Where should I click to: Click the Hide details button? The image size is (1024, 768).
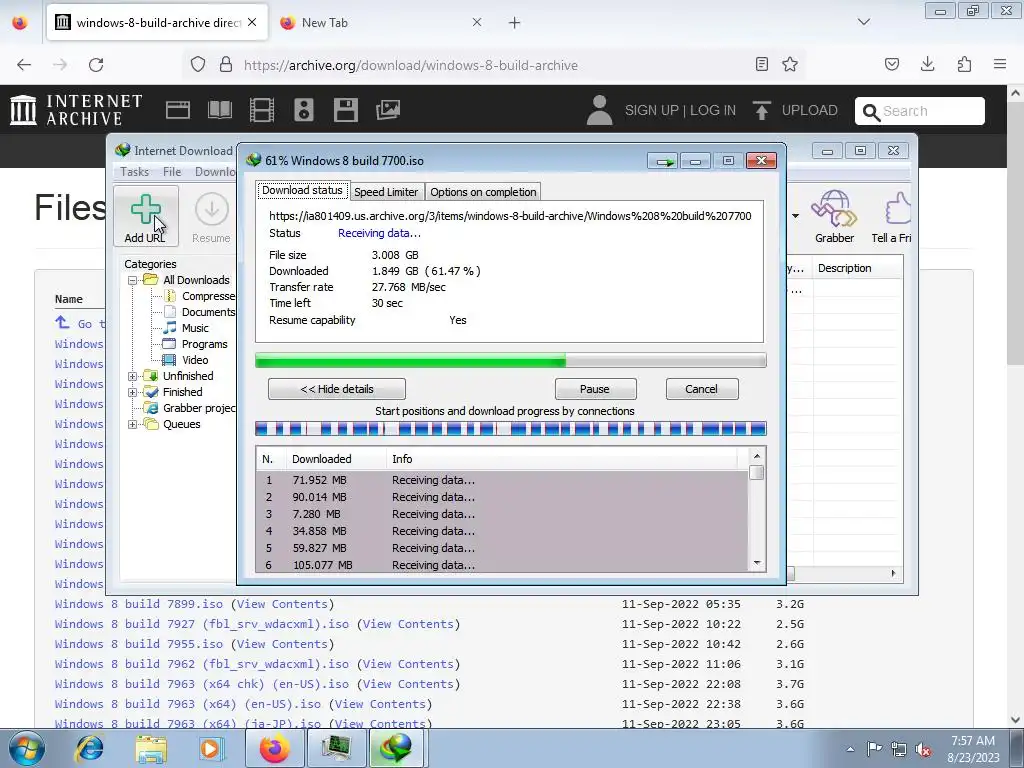click(337, 389)
